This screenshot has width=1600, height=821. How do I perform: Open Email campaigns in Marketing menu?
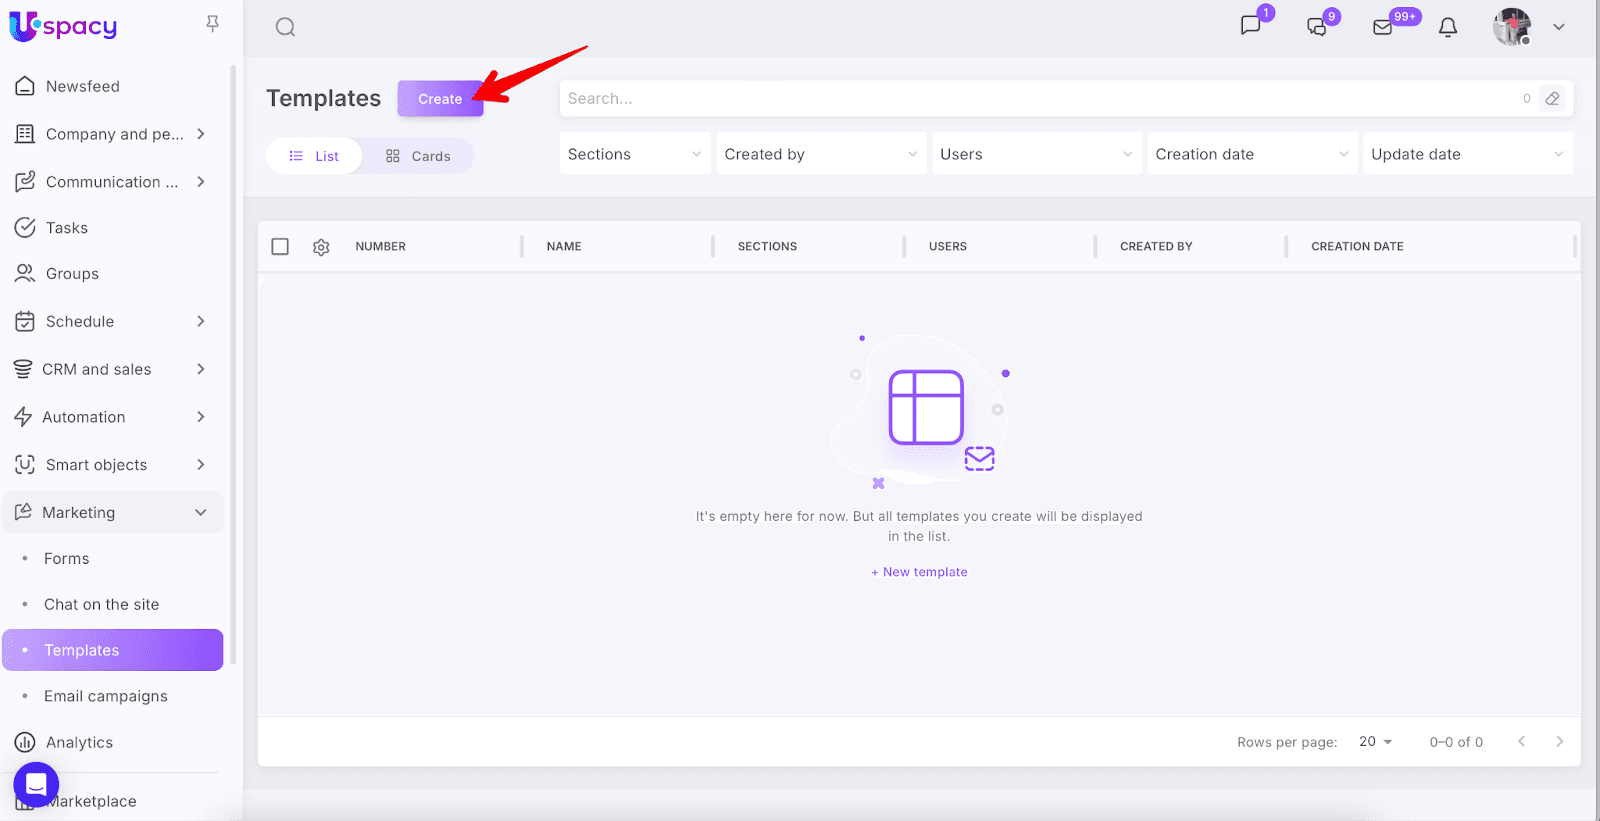tap(105, 696)
